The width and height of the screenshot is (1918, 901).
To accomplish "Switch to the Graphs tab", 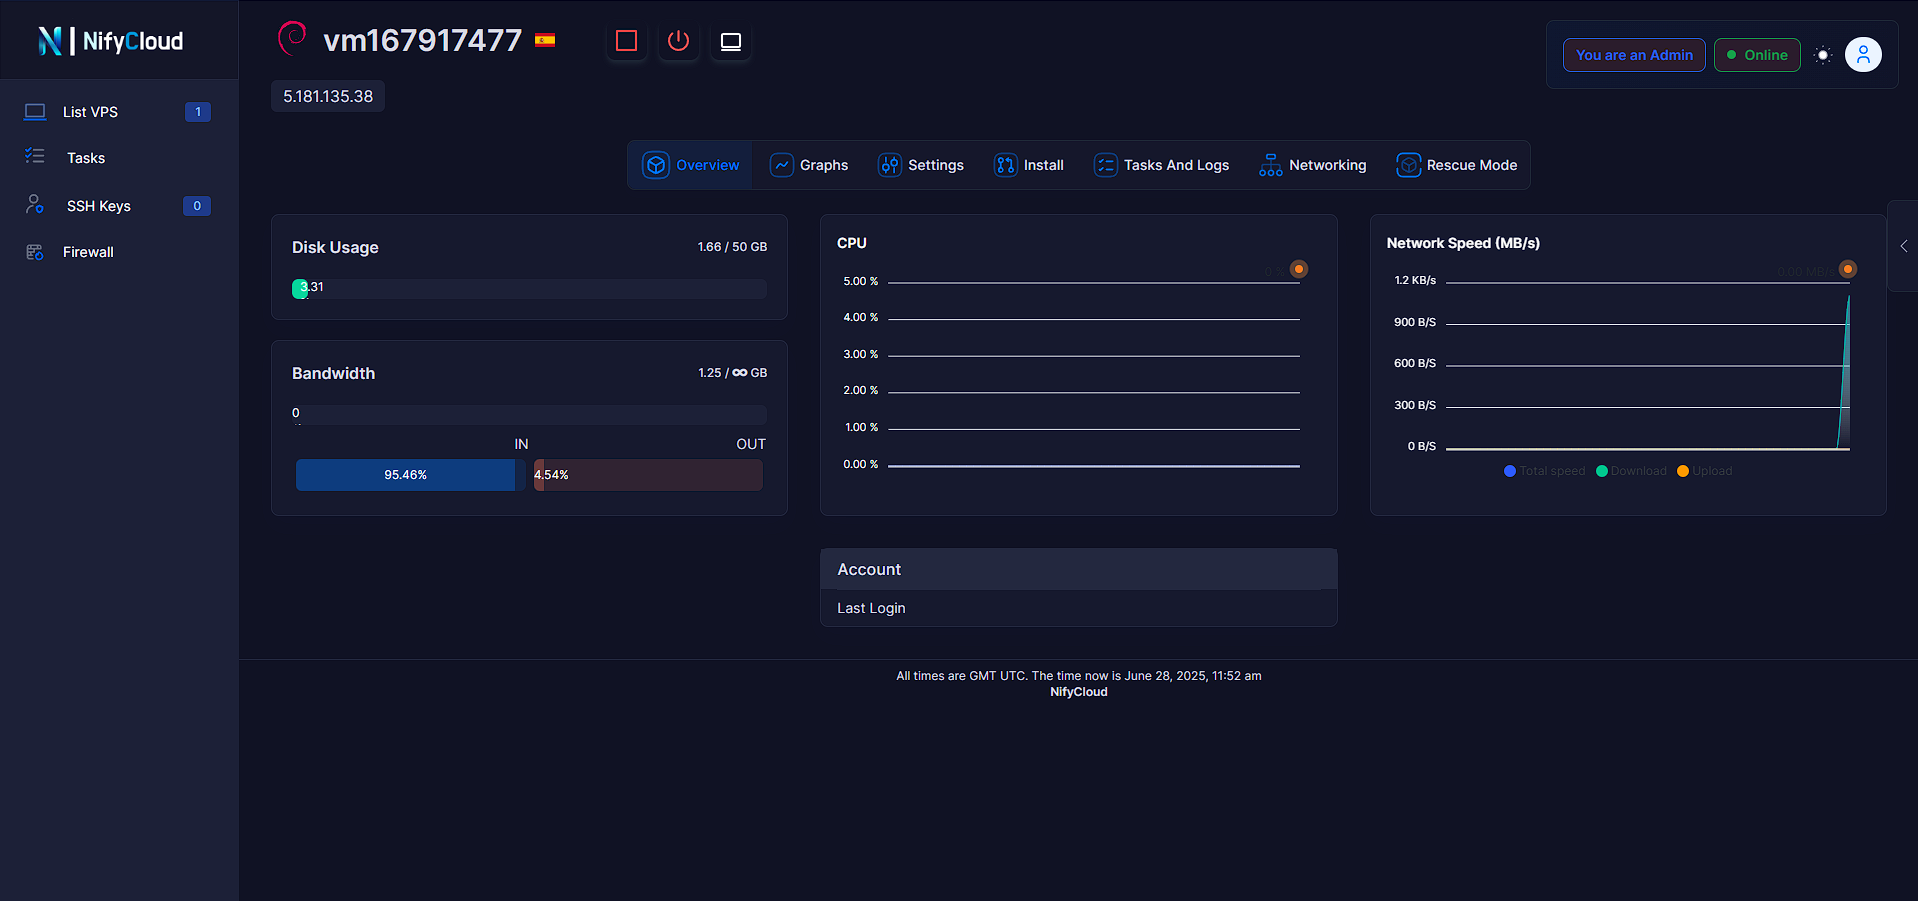I will coord(809,165).
